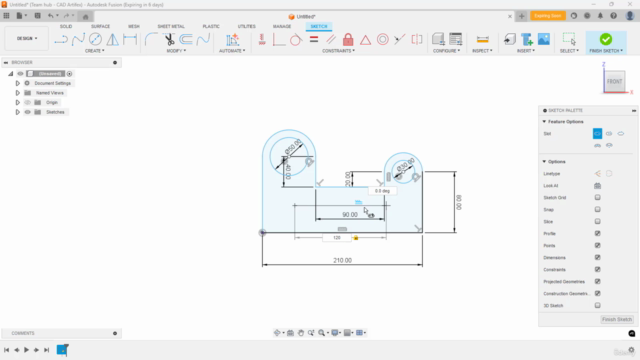Apply the Parallel constraint

331,40
